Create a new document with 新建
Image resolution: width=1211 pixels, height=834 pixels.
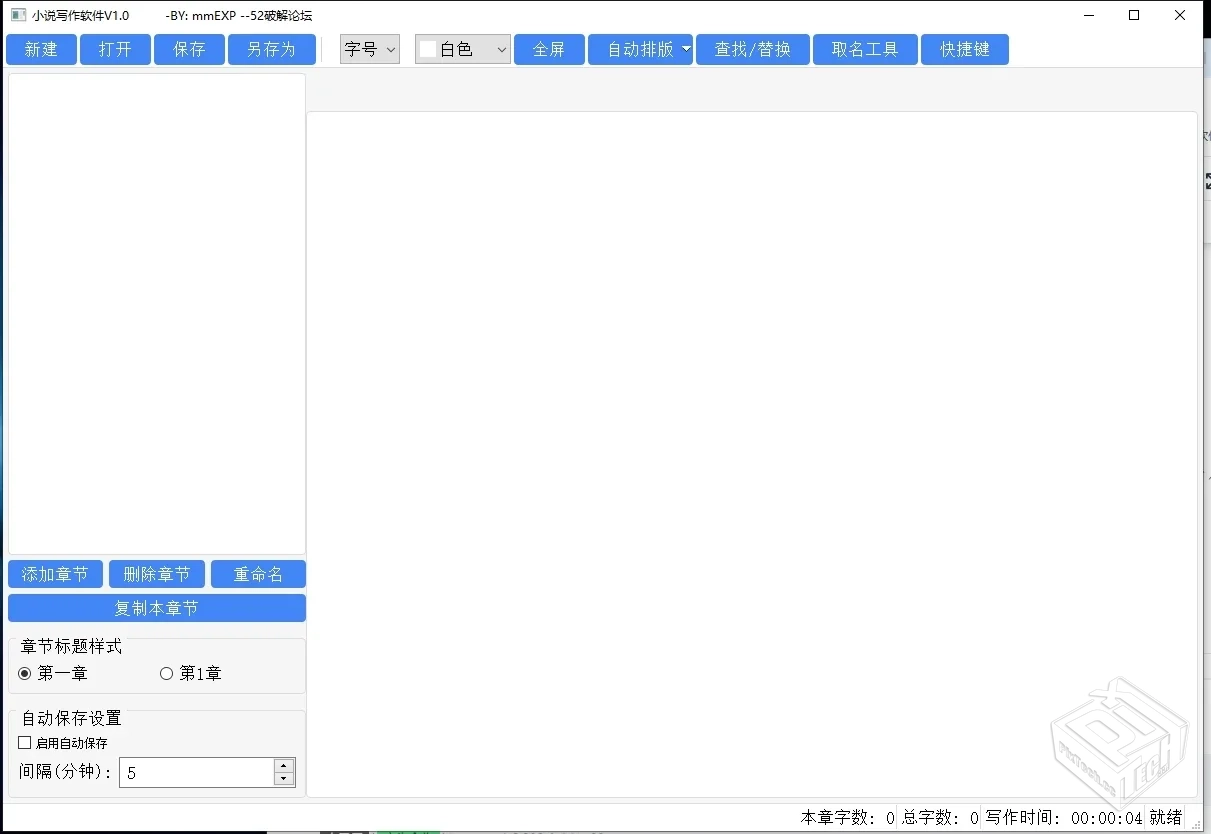pos(41,49)
